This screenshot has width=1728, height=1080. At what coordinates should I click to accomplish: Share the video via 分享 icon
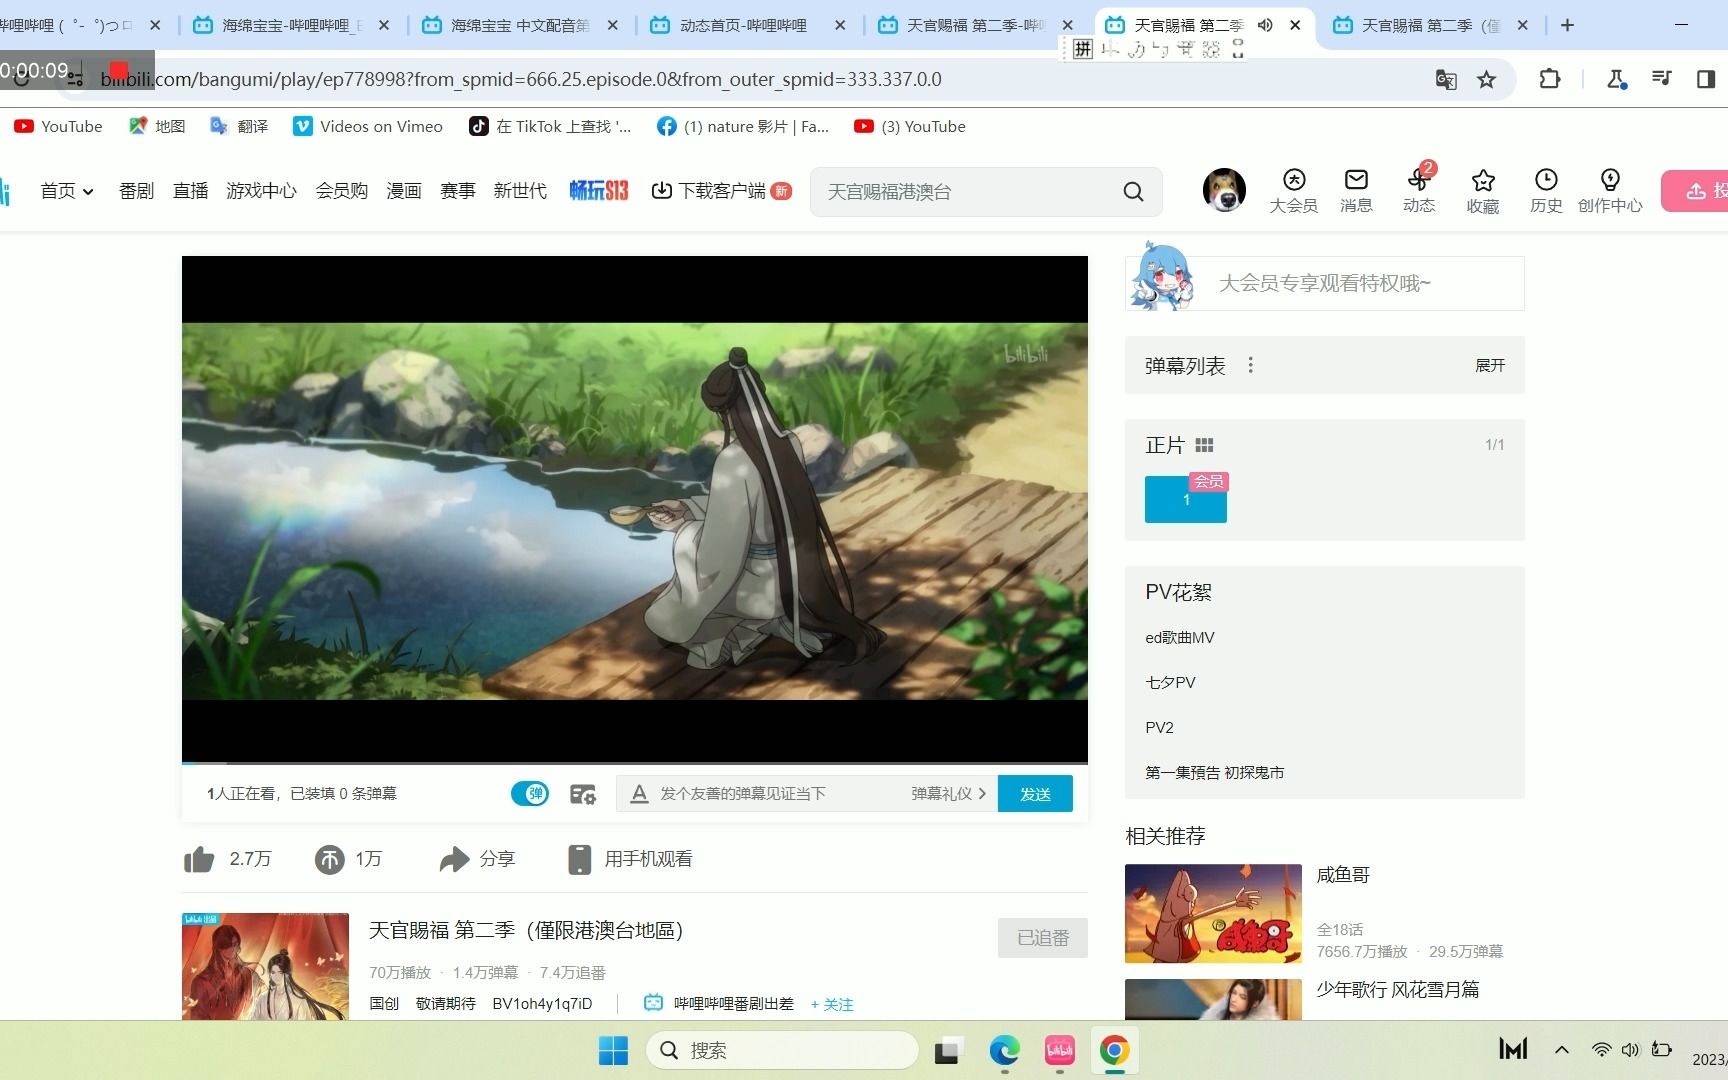tap(454, 859)
